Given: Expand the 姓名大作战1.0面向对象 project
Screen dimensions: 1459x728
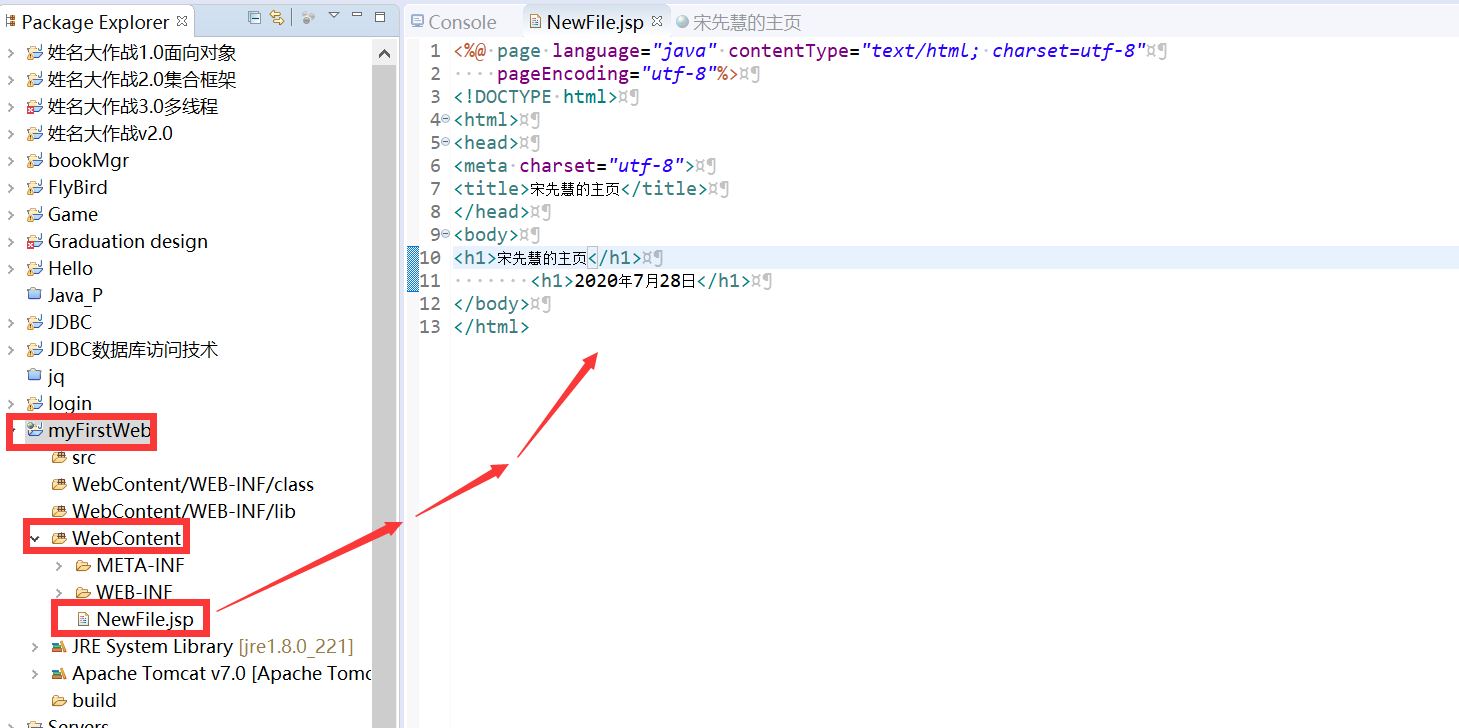Looking at the screenshot, I should [11, 53].
